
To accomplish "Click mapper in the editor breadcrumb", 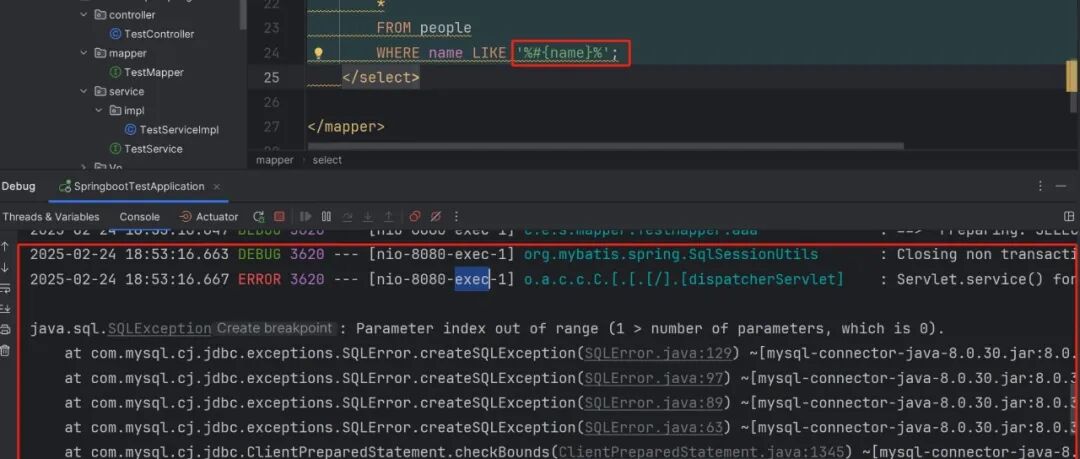I will [x=275, y=160].
